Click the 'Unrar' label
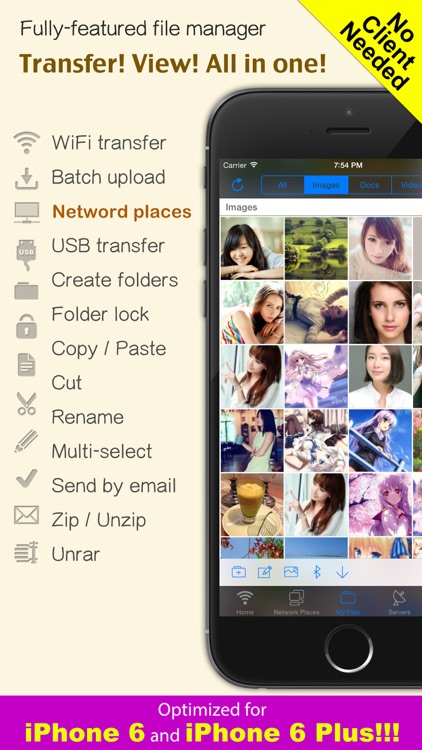The image size is (422, 750). pos(76,554)
